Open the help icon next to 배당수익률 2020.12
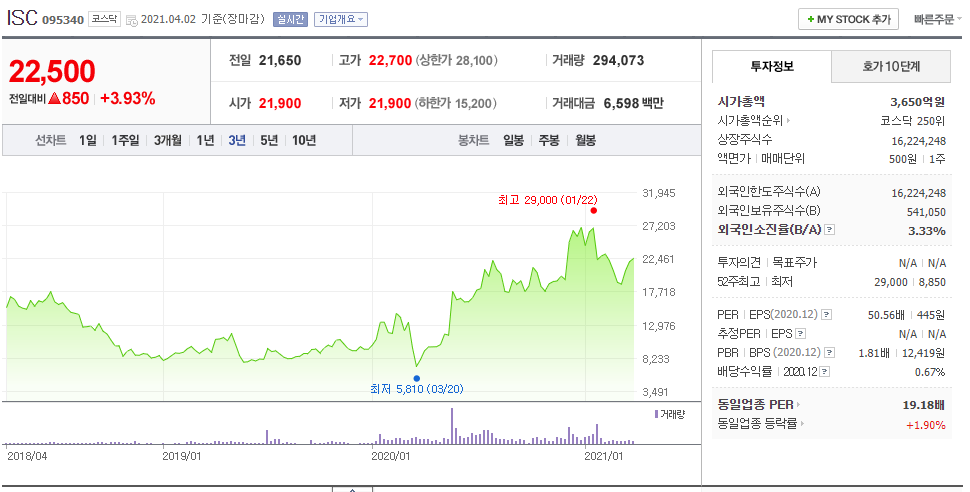Screen dimensions: 970x492 [825, 372]
